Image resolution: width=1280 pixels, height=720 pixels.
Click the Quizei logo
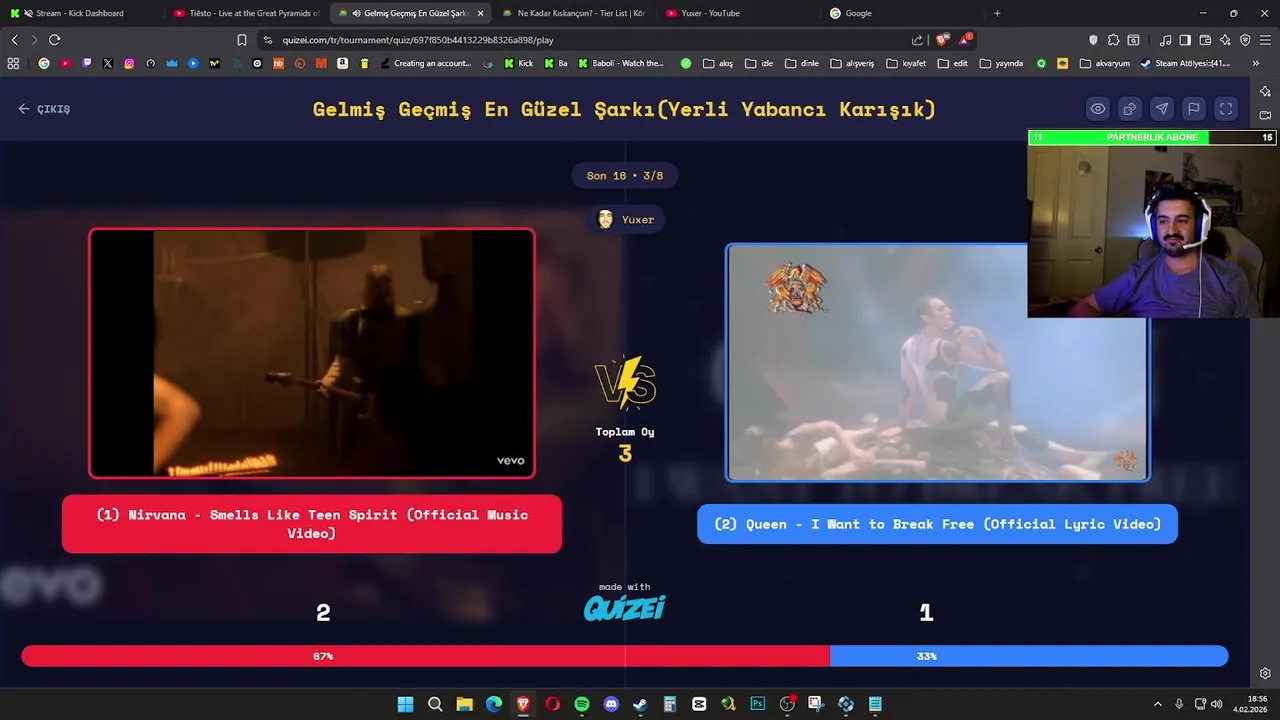625,608
